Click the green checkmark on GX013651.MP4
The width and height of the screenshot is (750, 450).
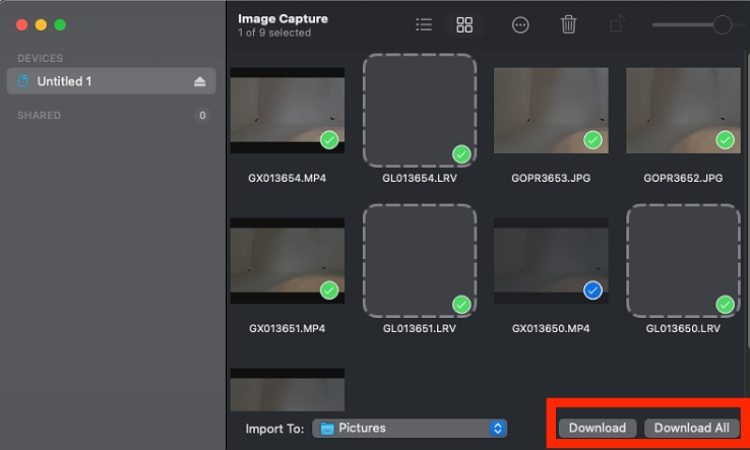[329, 290]
